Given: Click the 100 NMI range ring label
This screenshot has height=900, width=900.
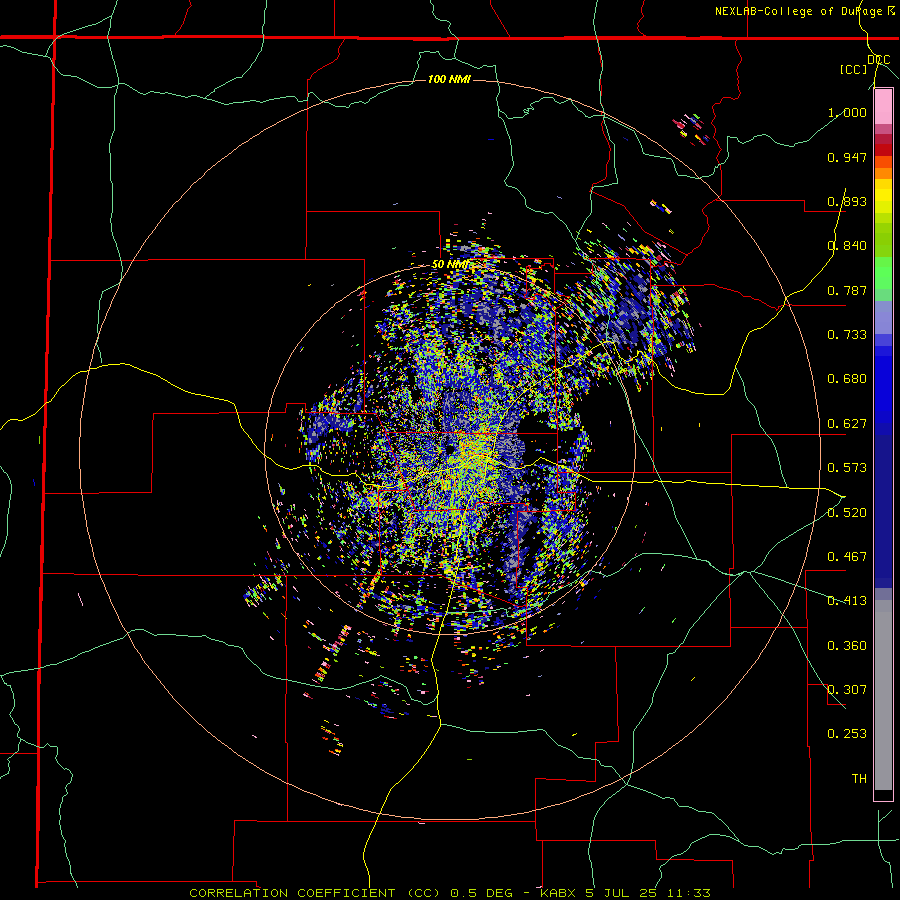Looking at the screenshot, I should (x=449, y=79).
